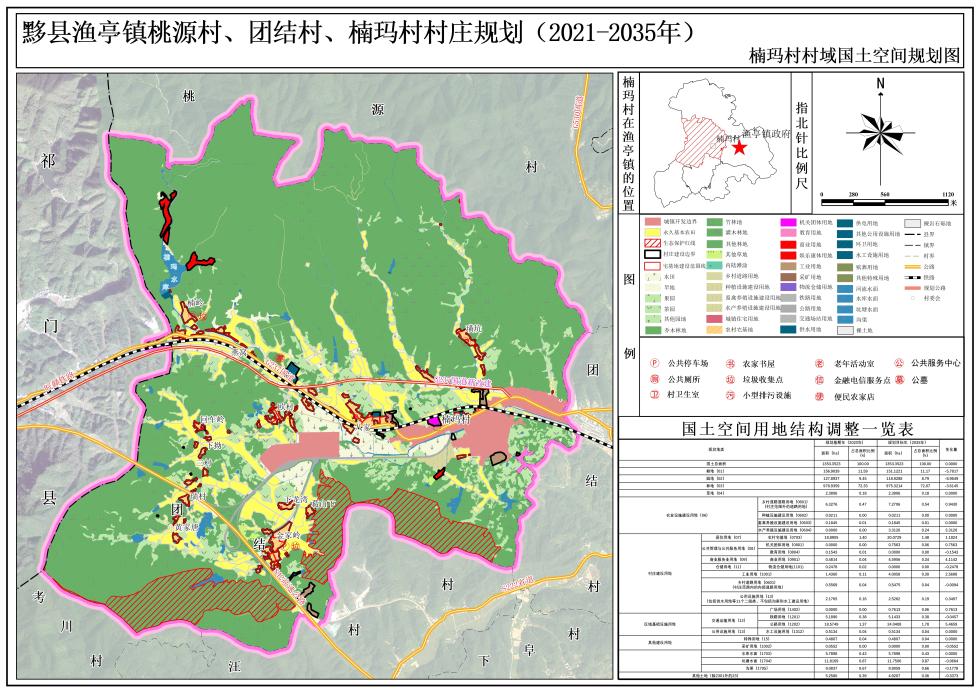980x693 pixels.
Task: Click the 农家书屋 rural library legend icon
Action: coord(730,364)
